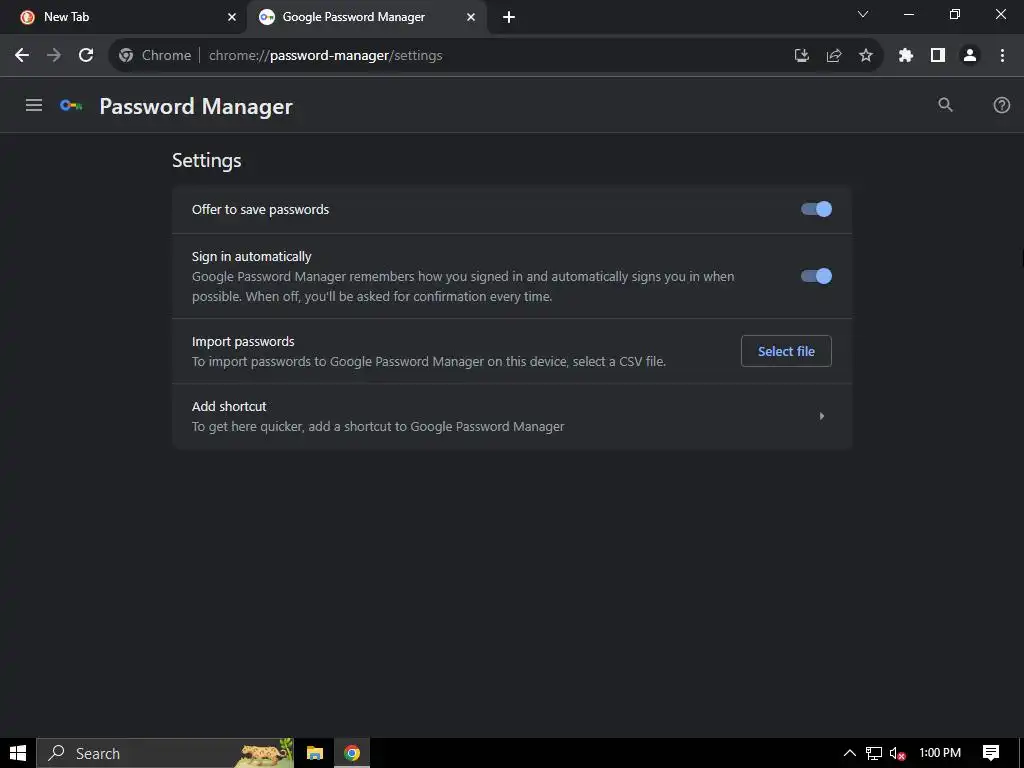Open the notification center icon

[x=991, y=753]
